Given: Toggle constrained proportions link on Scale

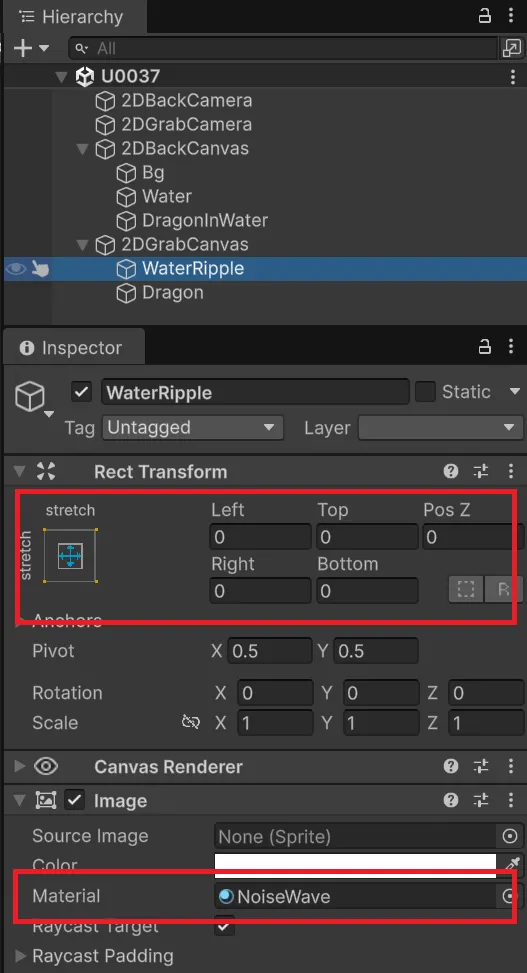Looking at the screenshot, I should [191, 722].
